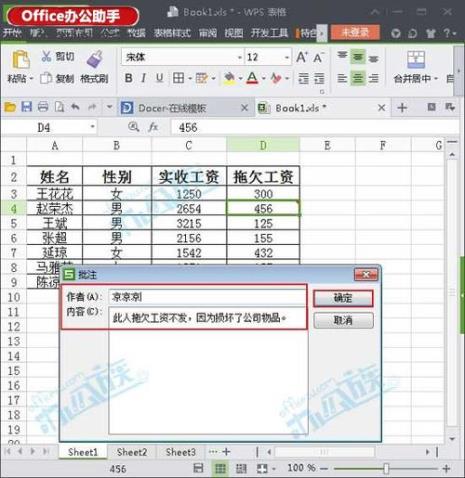Click the cell borders icon
Screen dimensions: 465x478
[178, 78]
